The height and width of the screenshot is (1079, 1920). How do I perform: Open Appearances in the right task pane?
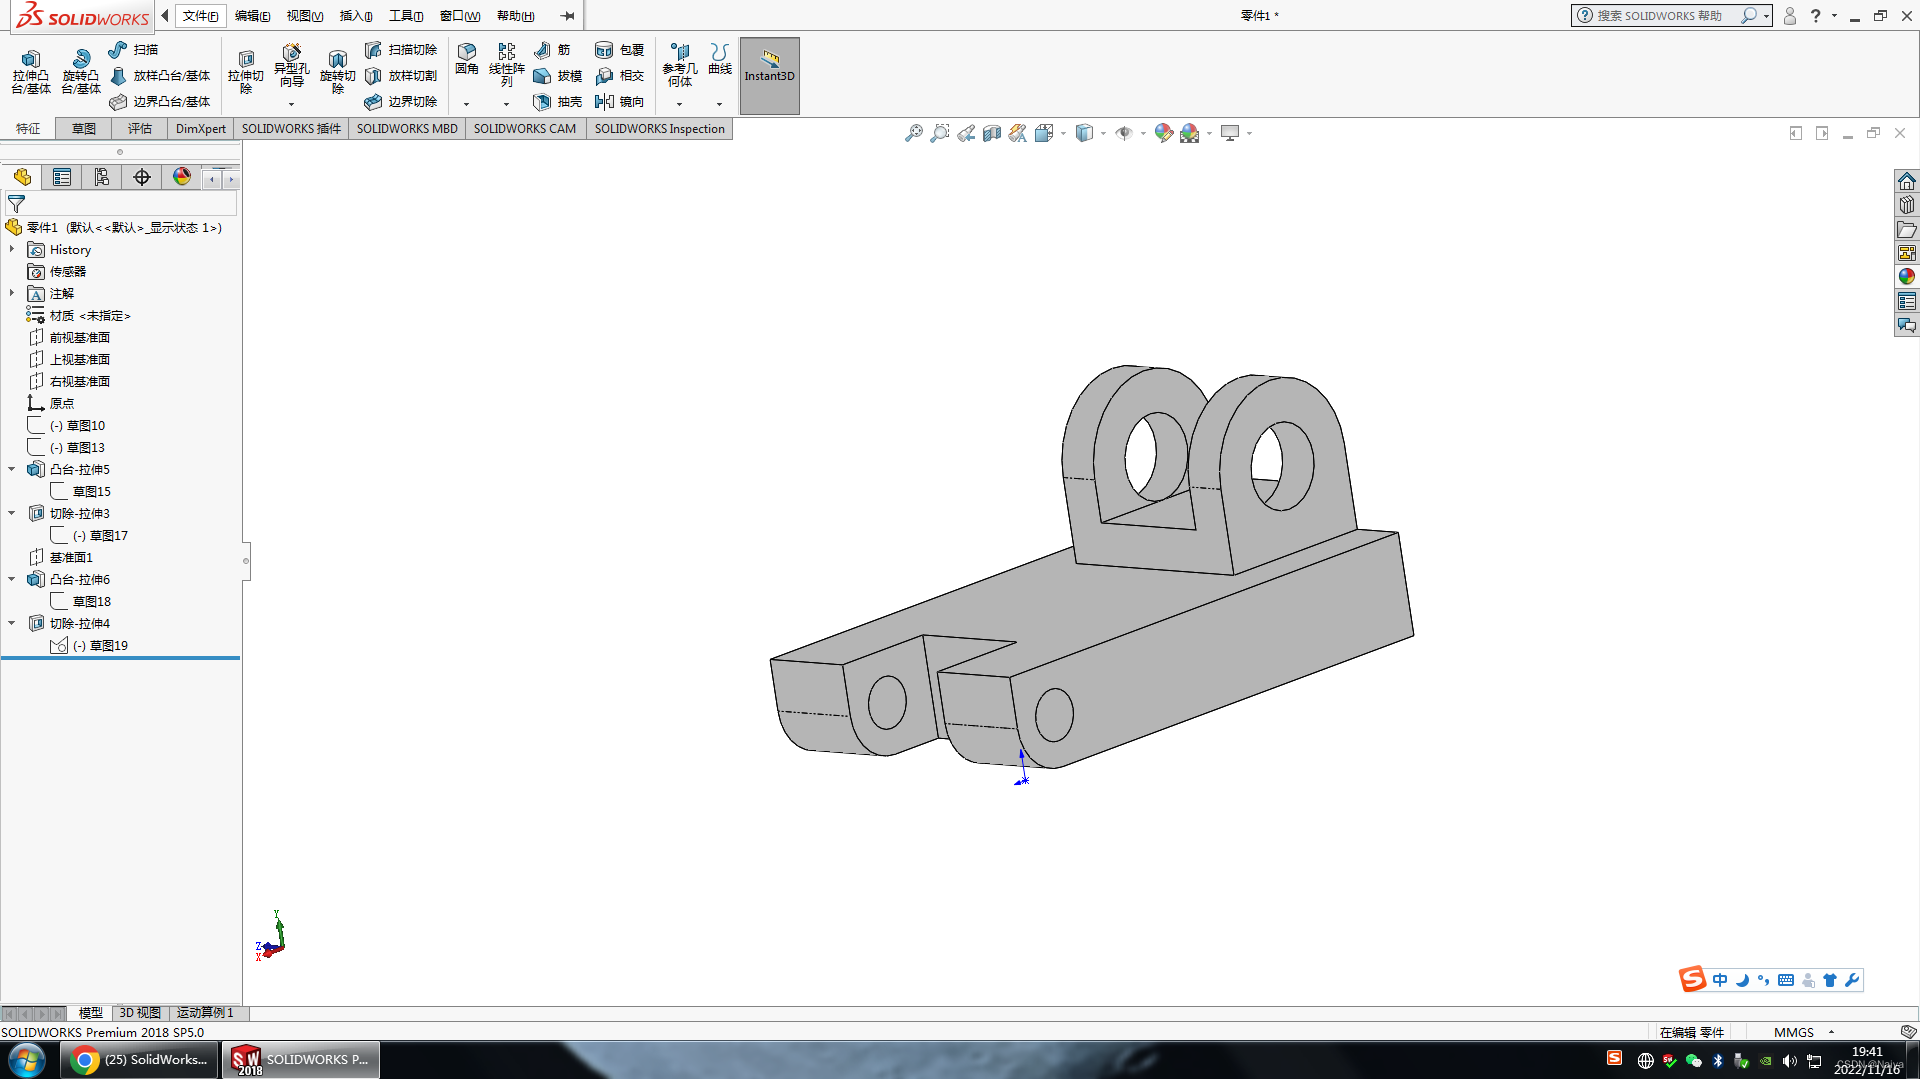pyautogui.click(x=1907, y=277)
